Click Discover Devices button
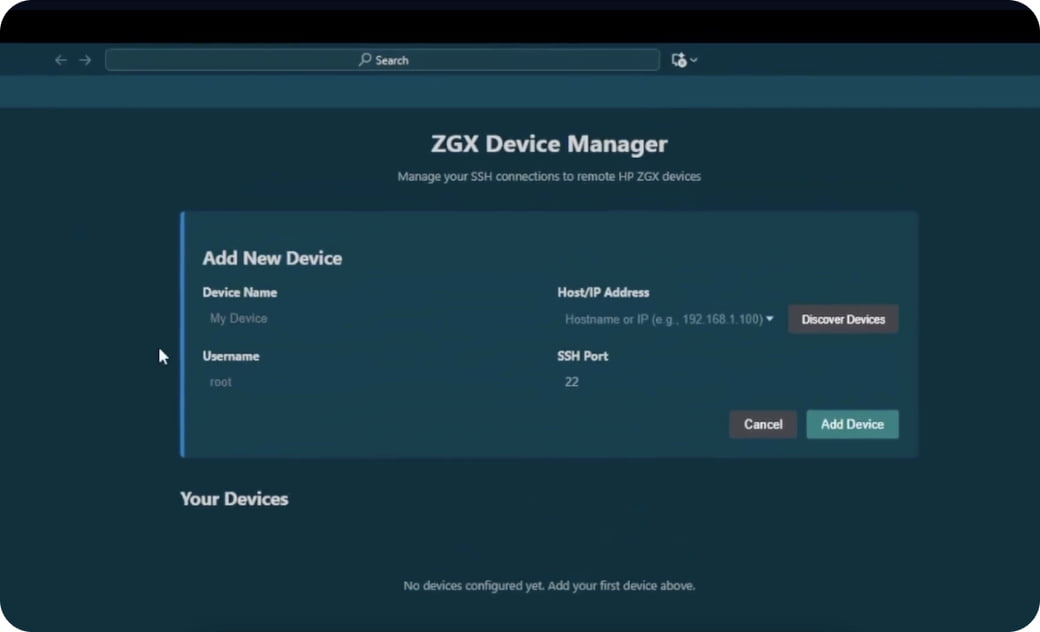The height and width of the screenshot is (632, 1040). coord(843,320)
